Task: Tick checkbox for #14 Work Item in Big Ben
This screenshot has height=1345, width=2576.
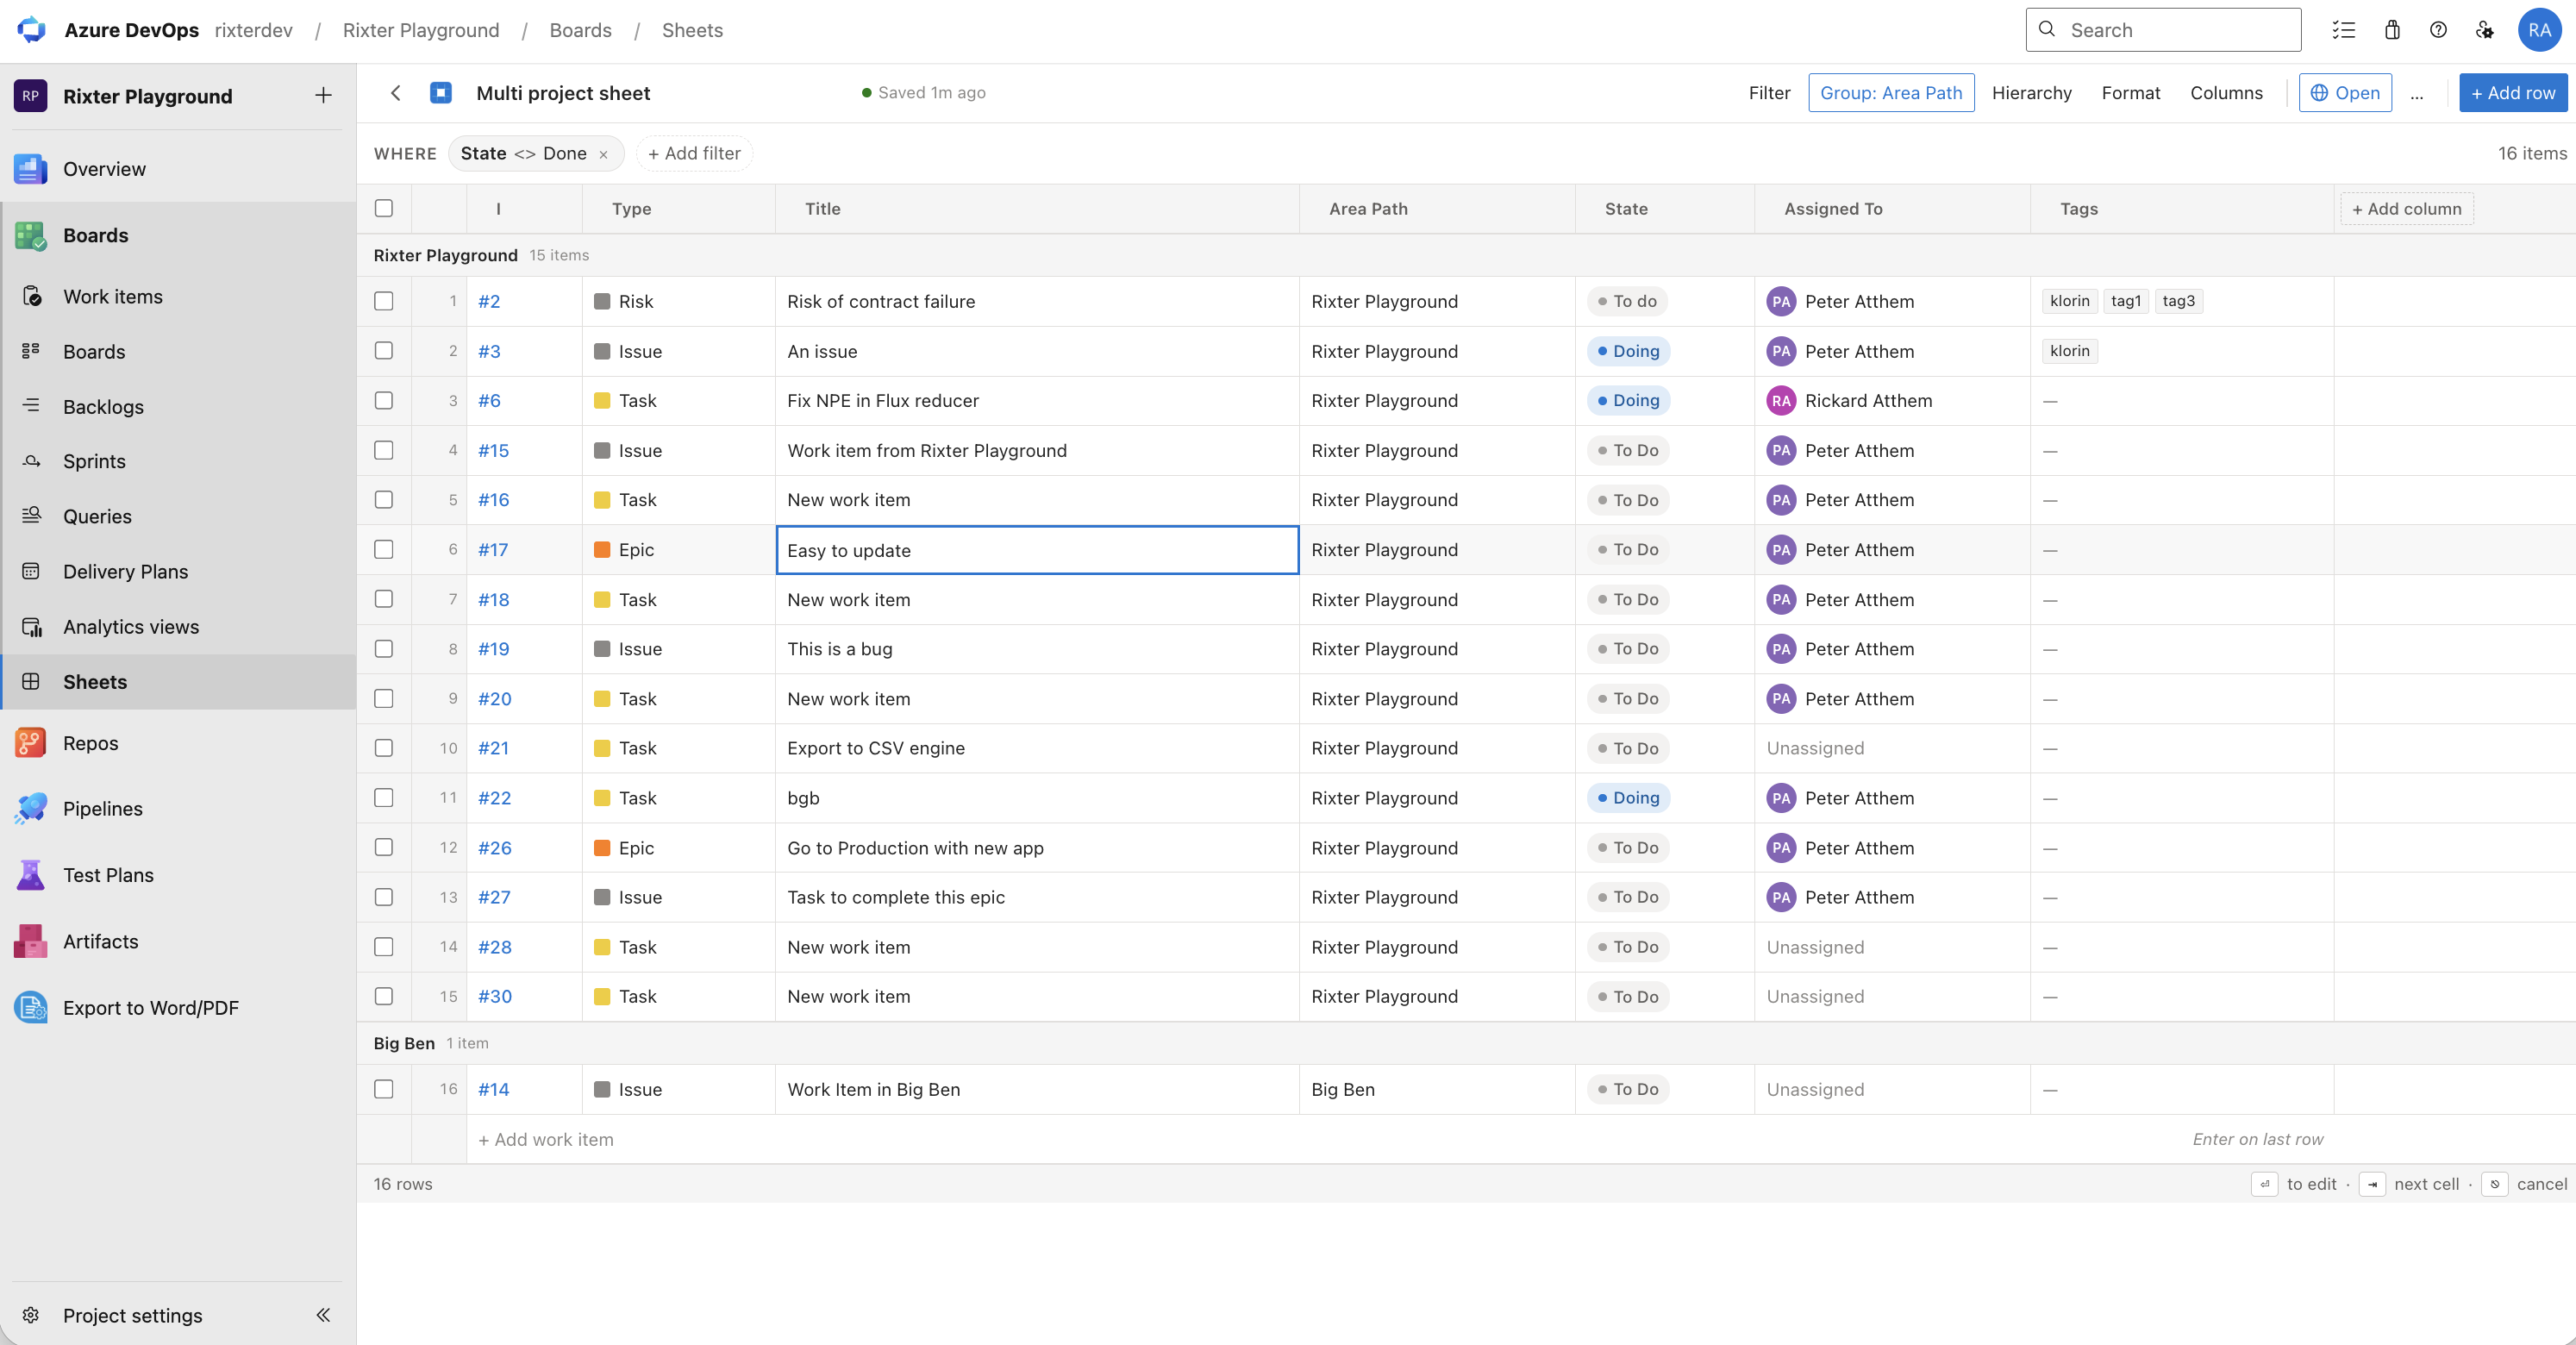Action: pos(384,1090)
